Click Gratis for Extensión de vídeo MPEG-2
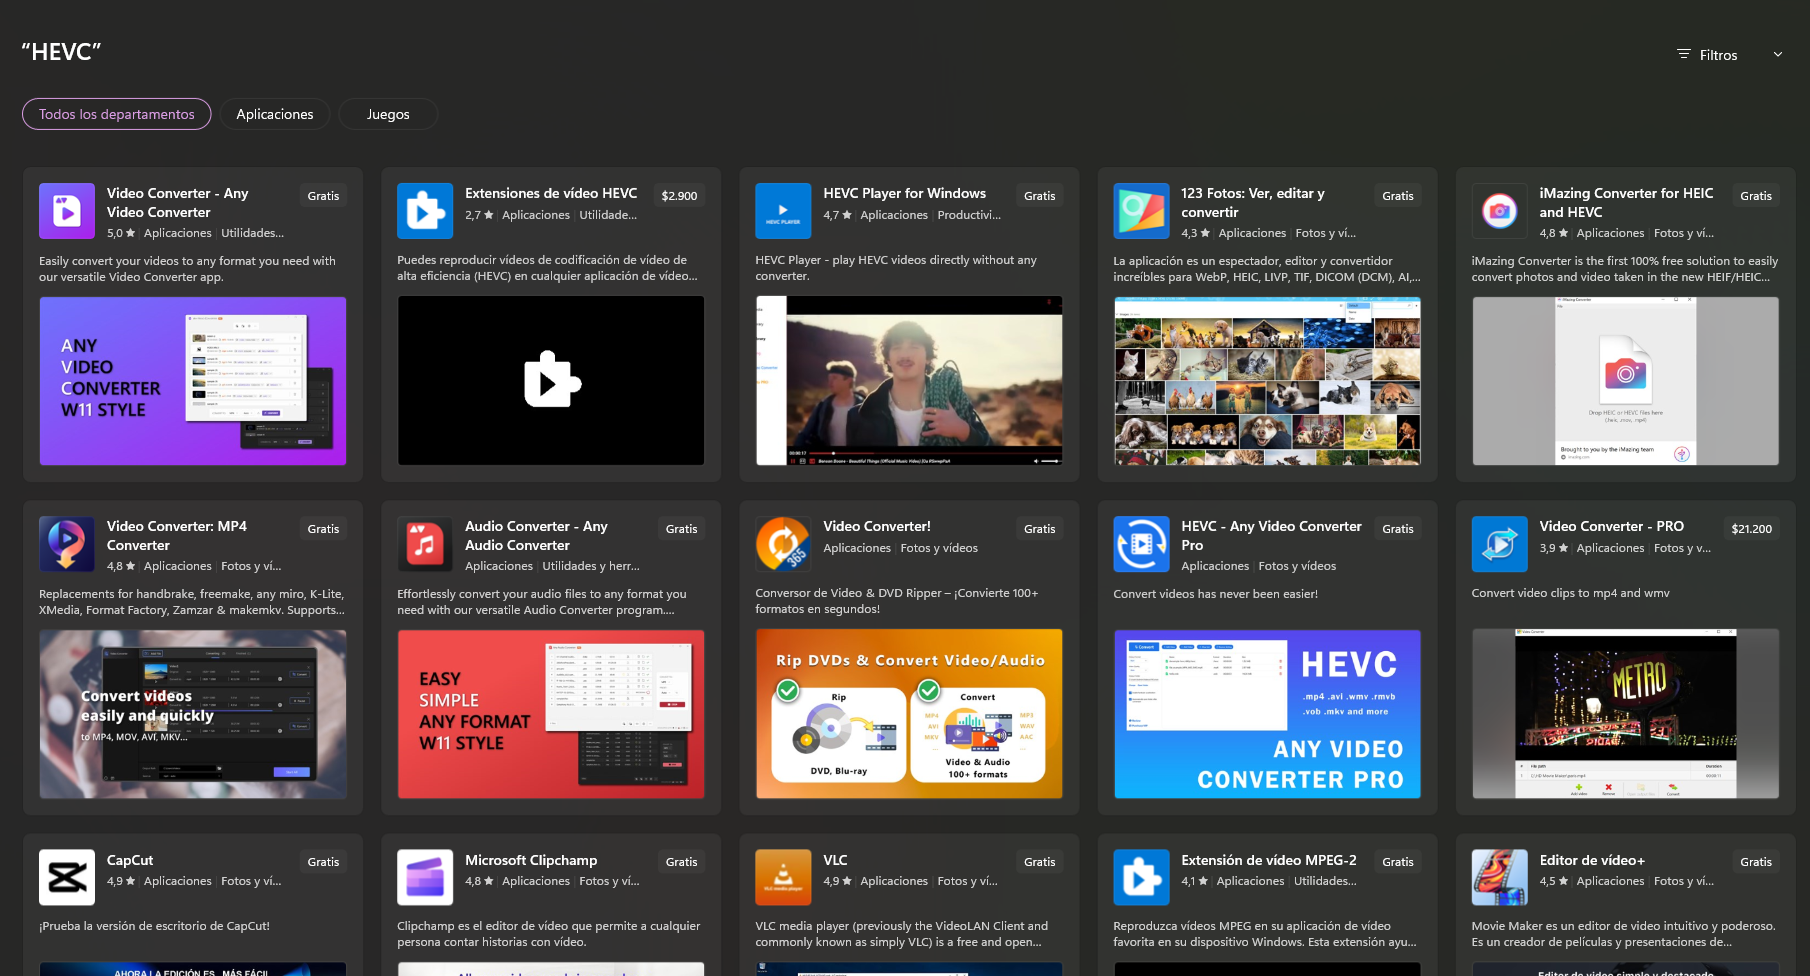Viewport: 1810px width, 976px height. tap(1397, 862)
